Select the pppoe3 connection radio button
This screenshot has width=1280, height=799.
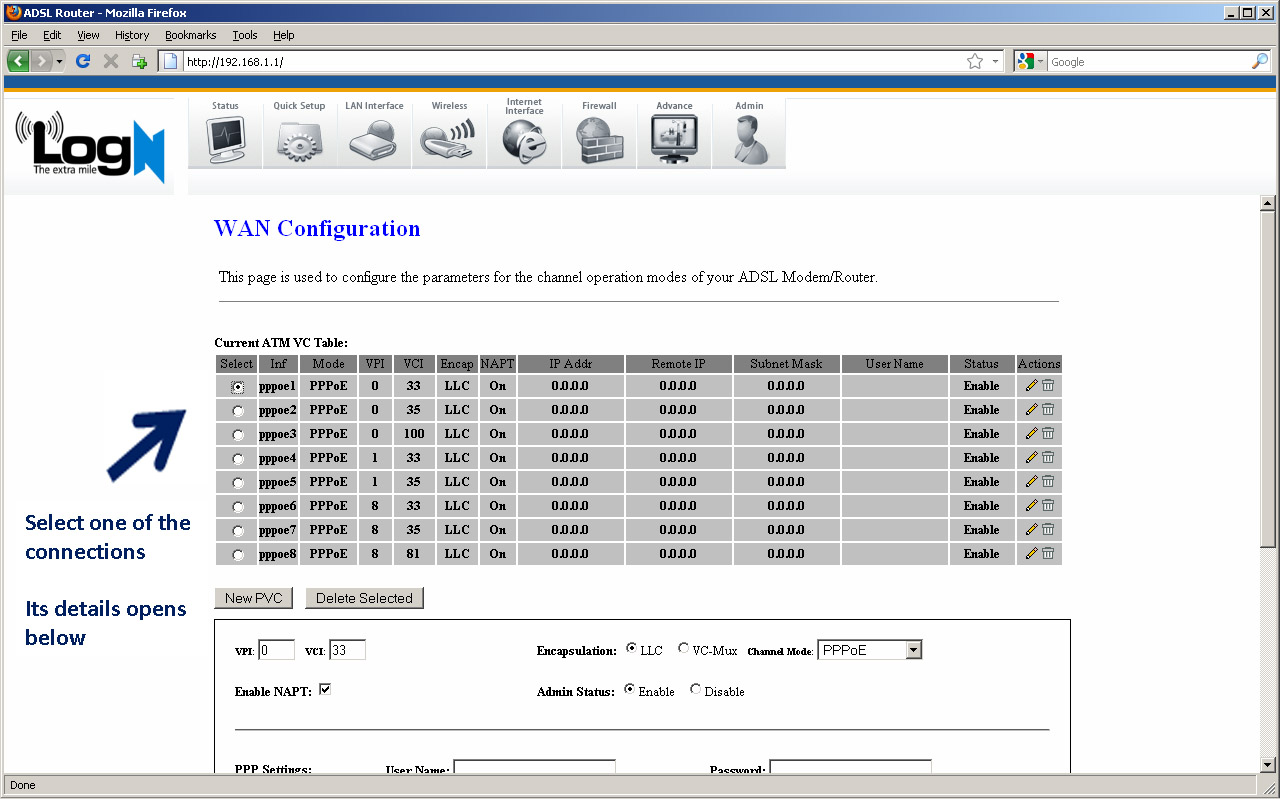coord(237,433)
